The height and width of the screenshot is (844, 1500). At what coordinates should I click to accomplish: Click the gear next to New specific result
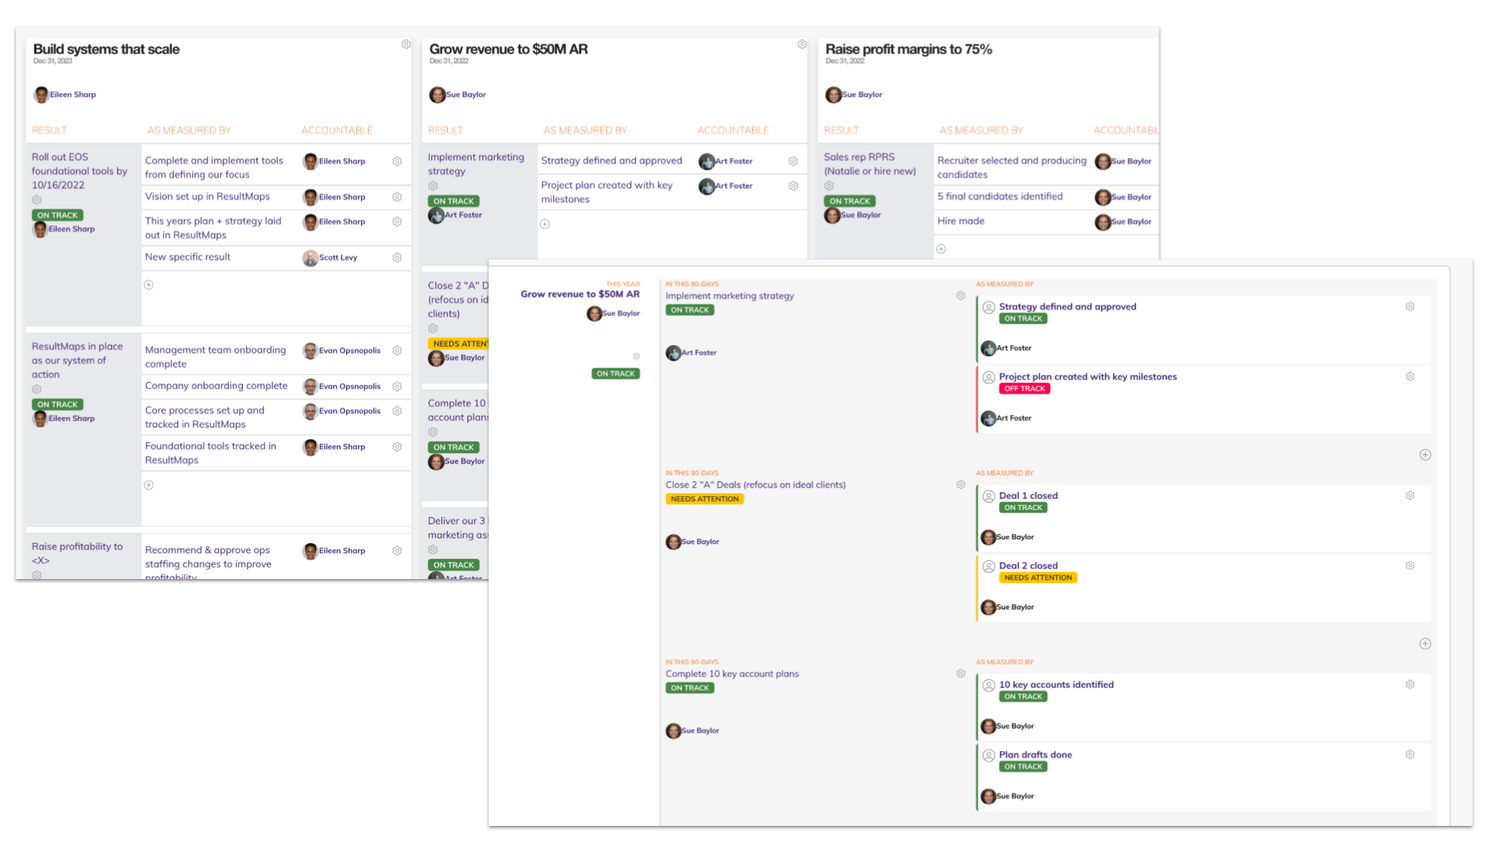(x=397, y=257)
